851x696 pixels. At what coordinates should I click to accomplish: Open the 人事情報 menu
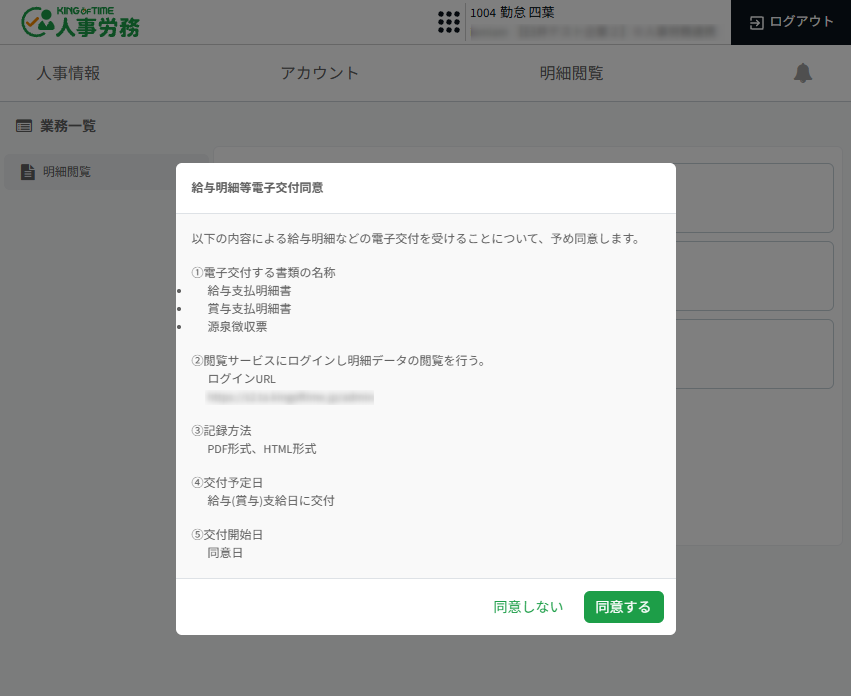[68, 73]
